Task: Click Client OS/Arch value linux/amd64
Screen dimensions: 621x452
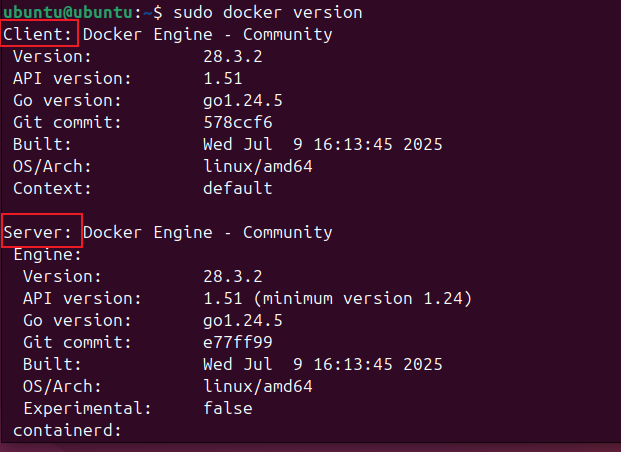Action: [258, 167]
